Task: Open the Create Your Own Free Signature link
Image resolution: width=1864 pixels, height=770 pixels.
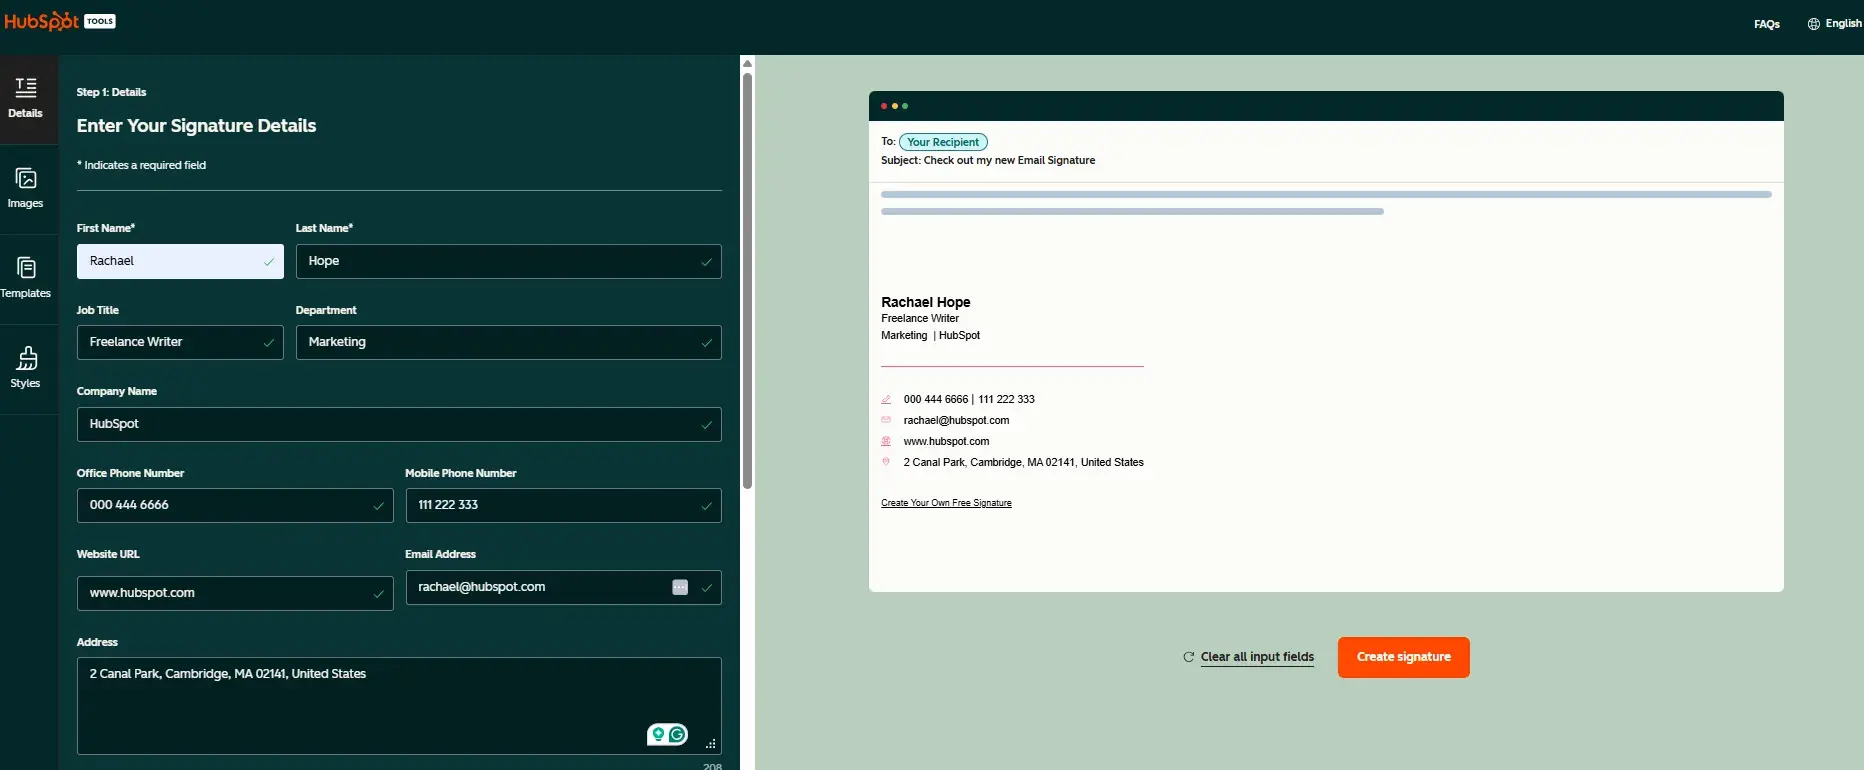Action: 946,503
